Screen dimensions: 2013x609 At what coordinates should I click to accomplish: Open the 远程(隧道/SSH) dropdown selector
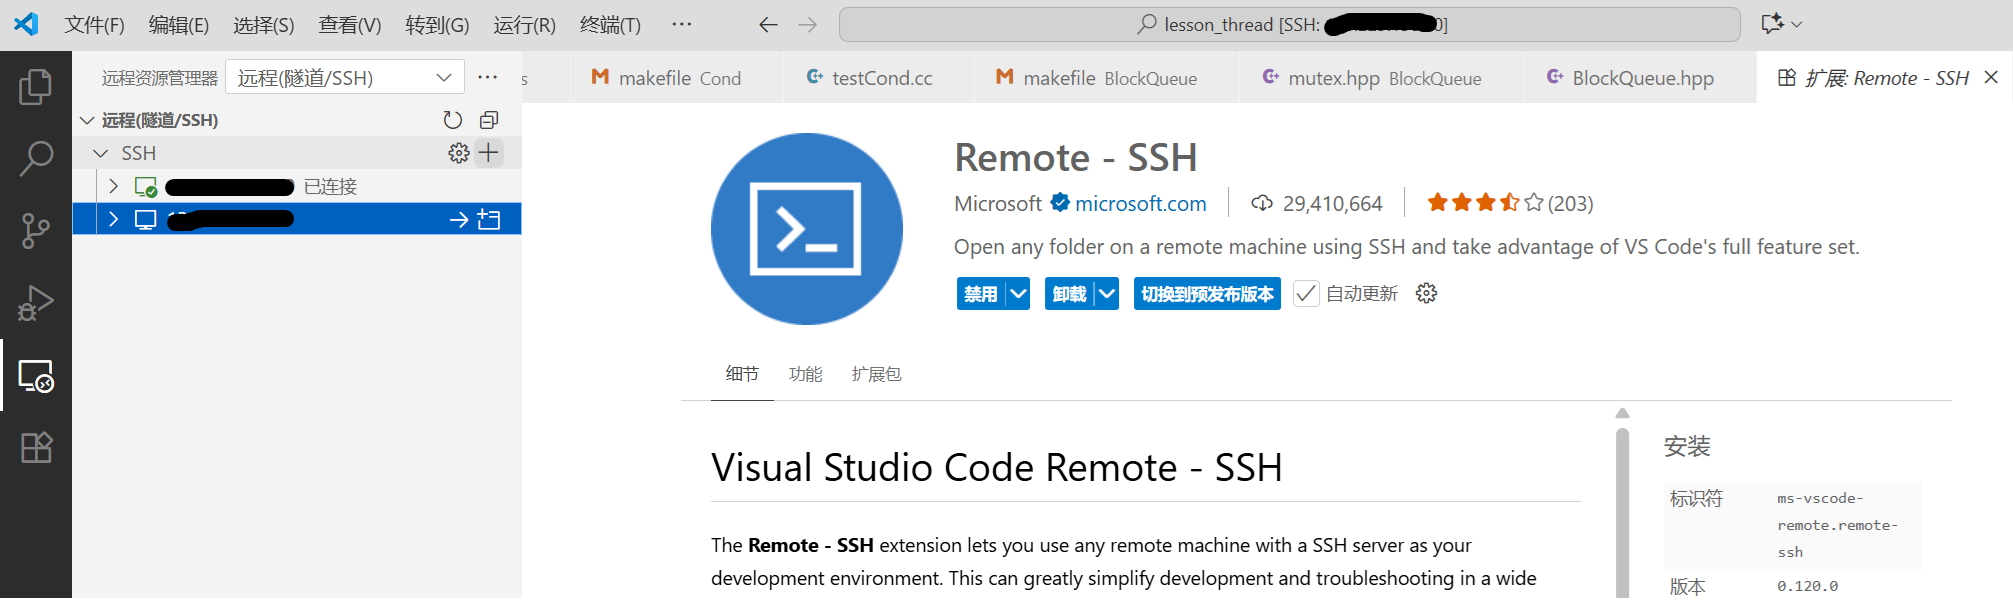pyautogui.click(x=345, y=77)
